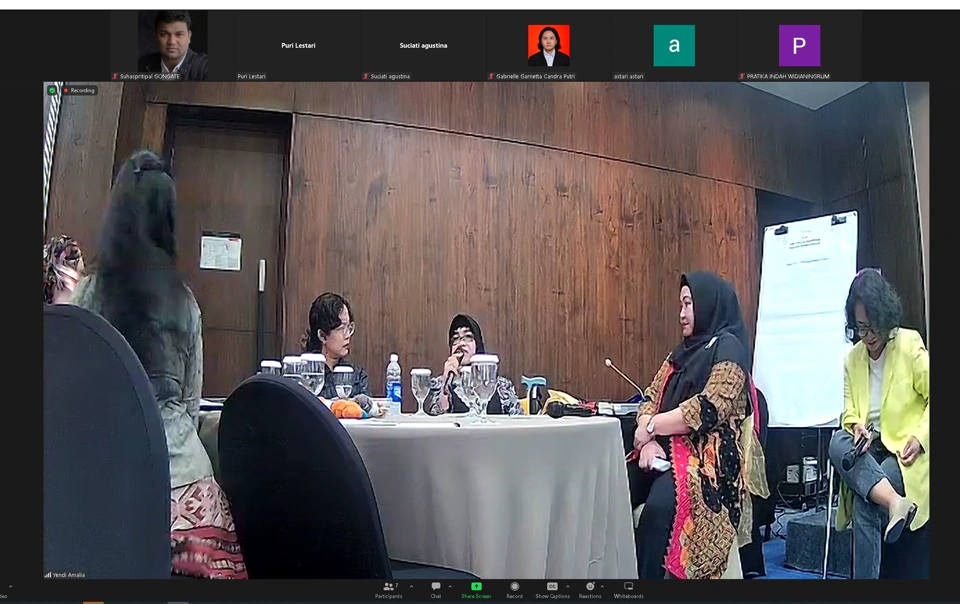Open the Reactions menu
960x604 pixels.
coord(590,589)
